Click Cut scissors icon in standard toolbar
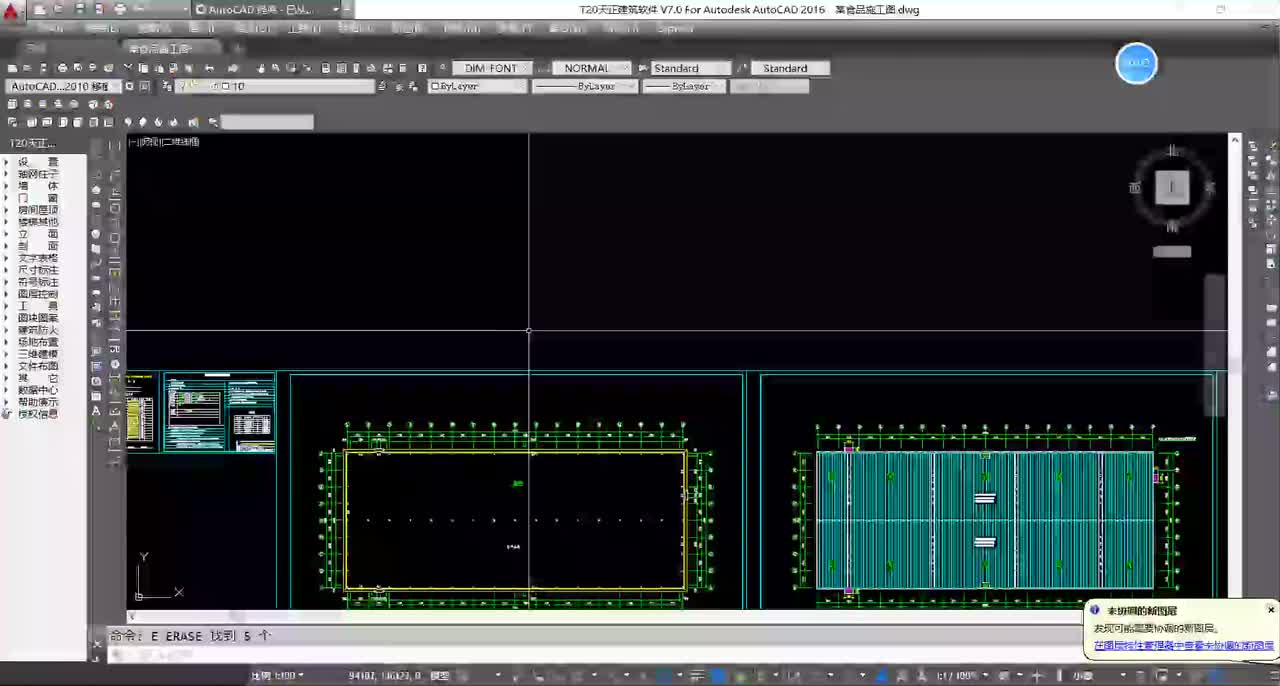Viewport: 1280px width, 686px height. [x=128, y=68]
